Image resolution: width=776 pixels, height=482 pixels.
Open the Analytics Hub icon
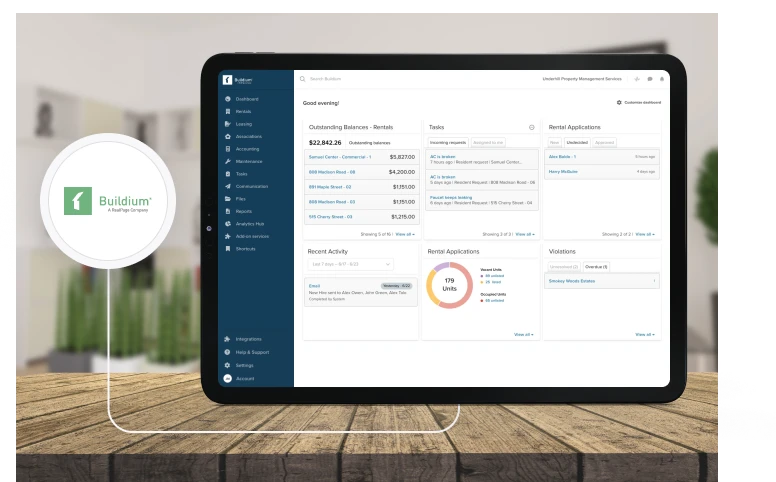(x=228, y=224)
